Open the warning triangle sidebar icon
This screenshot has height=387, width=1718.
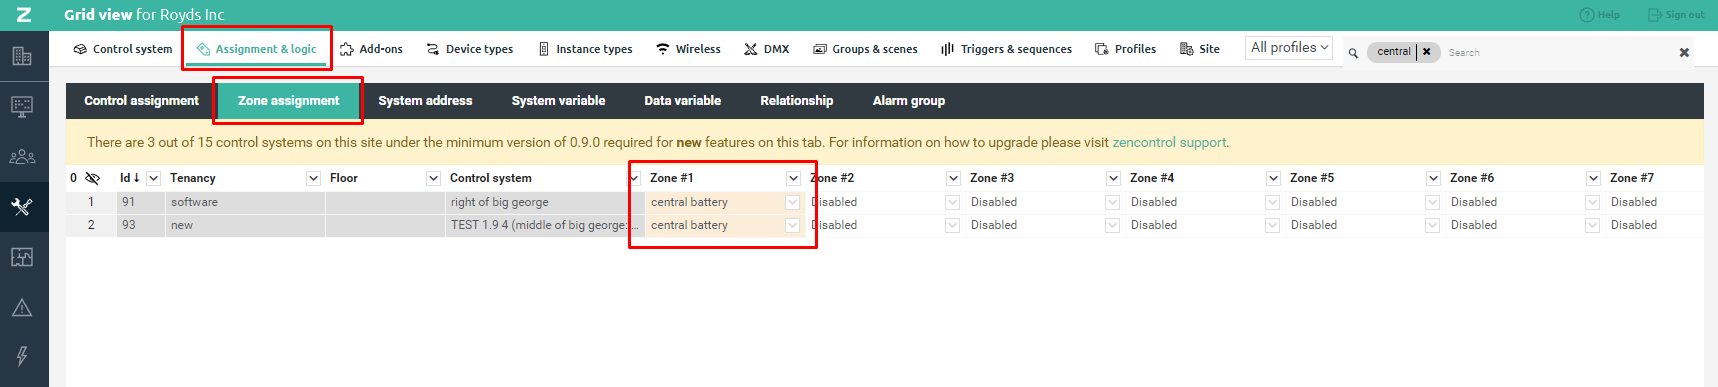(x=22, y=308)
